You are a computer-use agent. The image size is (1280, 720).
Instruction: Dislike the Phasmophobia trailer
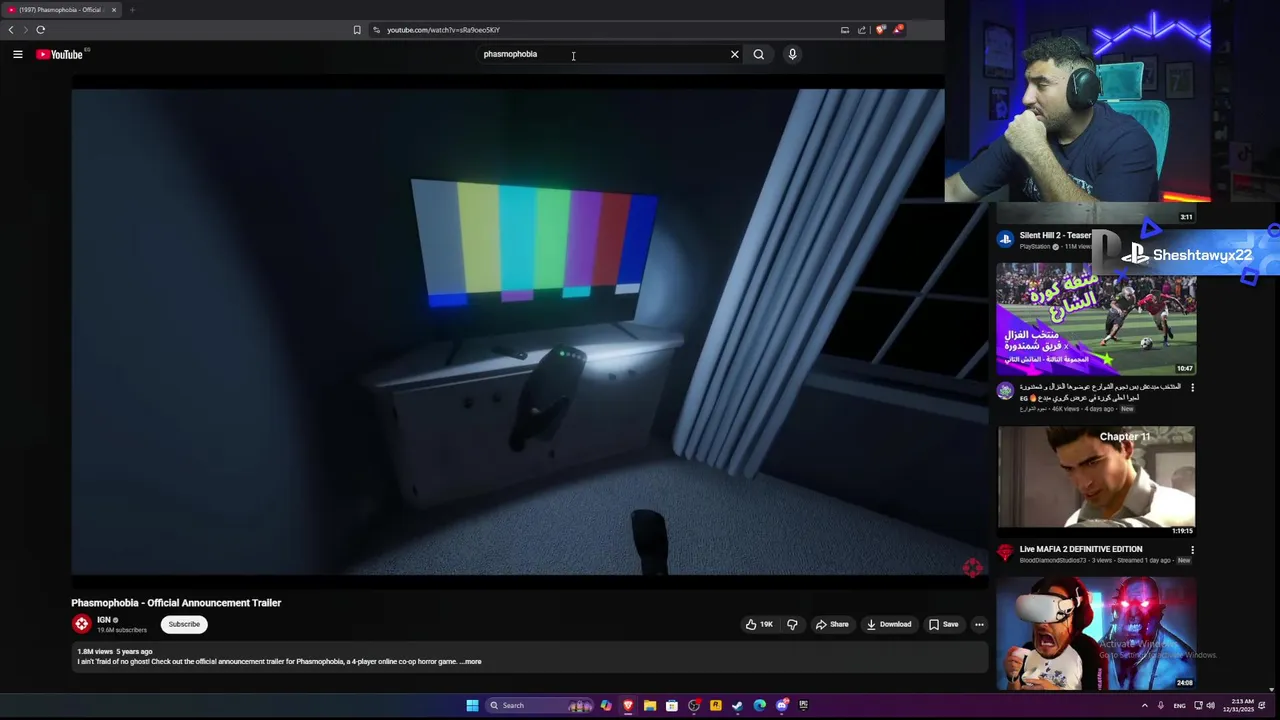pyautogui.click(x=792, y=624)
